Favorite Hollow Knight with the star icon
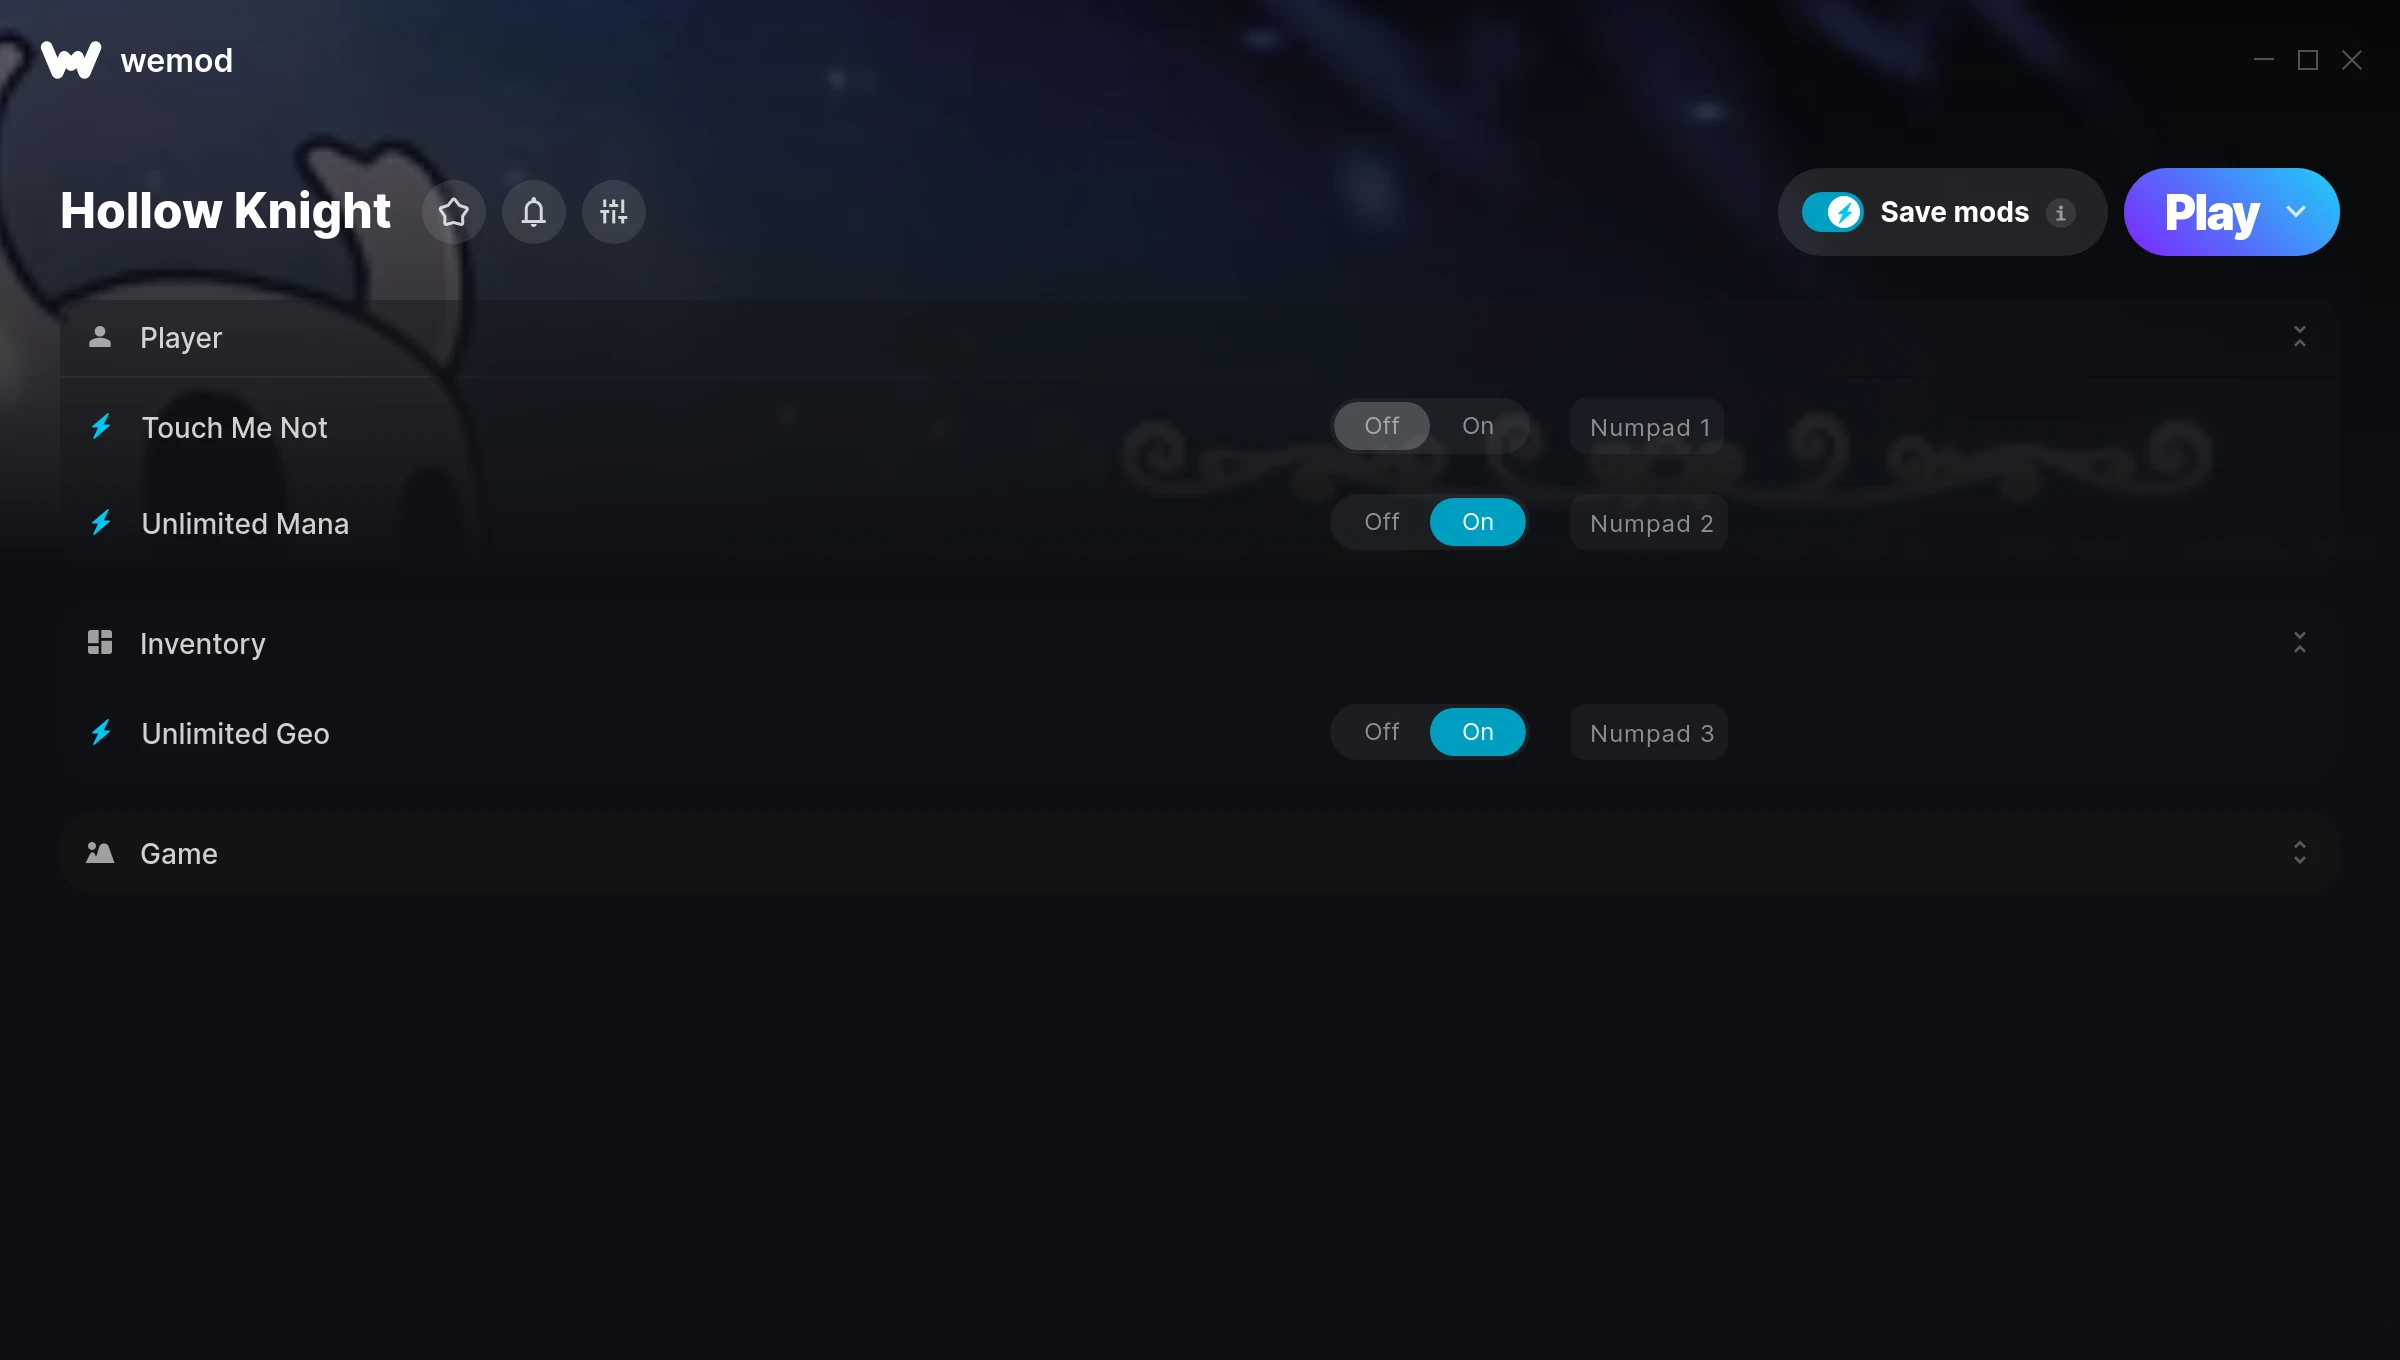Image resolution: width=2400 pixels, height=1360 pixels. coord(454,212)
